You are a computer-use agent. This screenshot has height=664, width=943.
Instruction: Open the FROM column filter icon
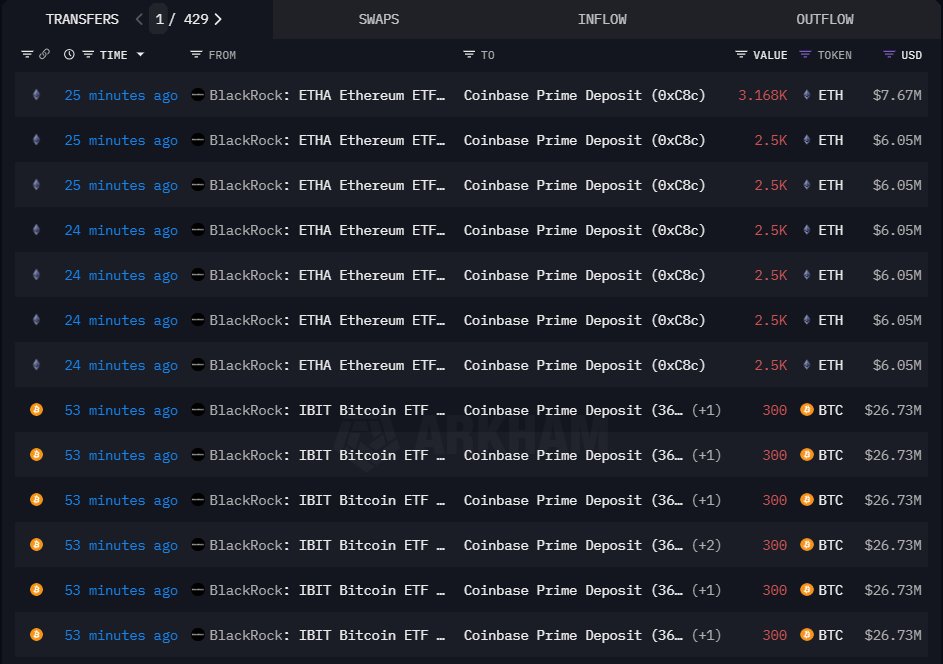pos(196,55)
